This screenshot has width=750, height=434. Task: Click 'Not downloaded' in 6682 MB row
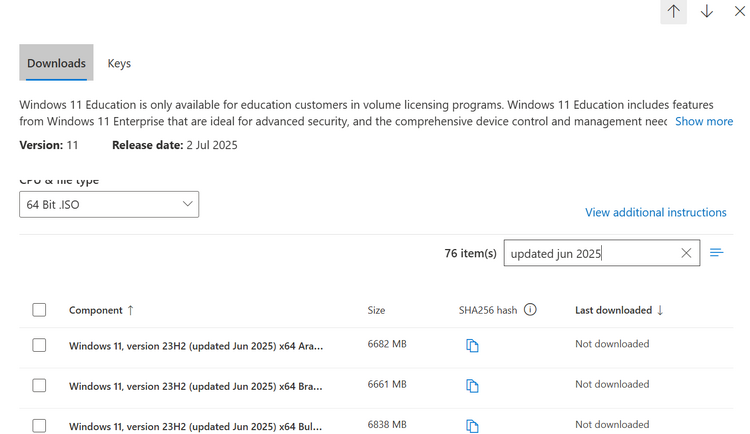(612, 344)
